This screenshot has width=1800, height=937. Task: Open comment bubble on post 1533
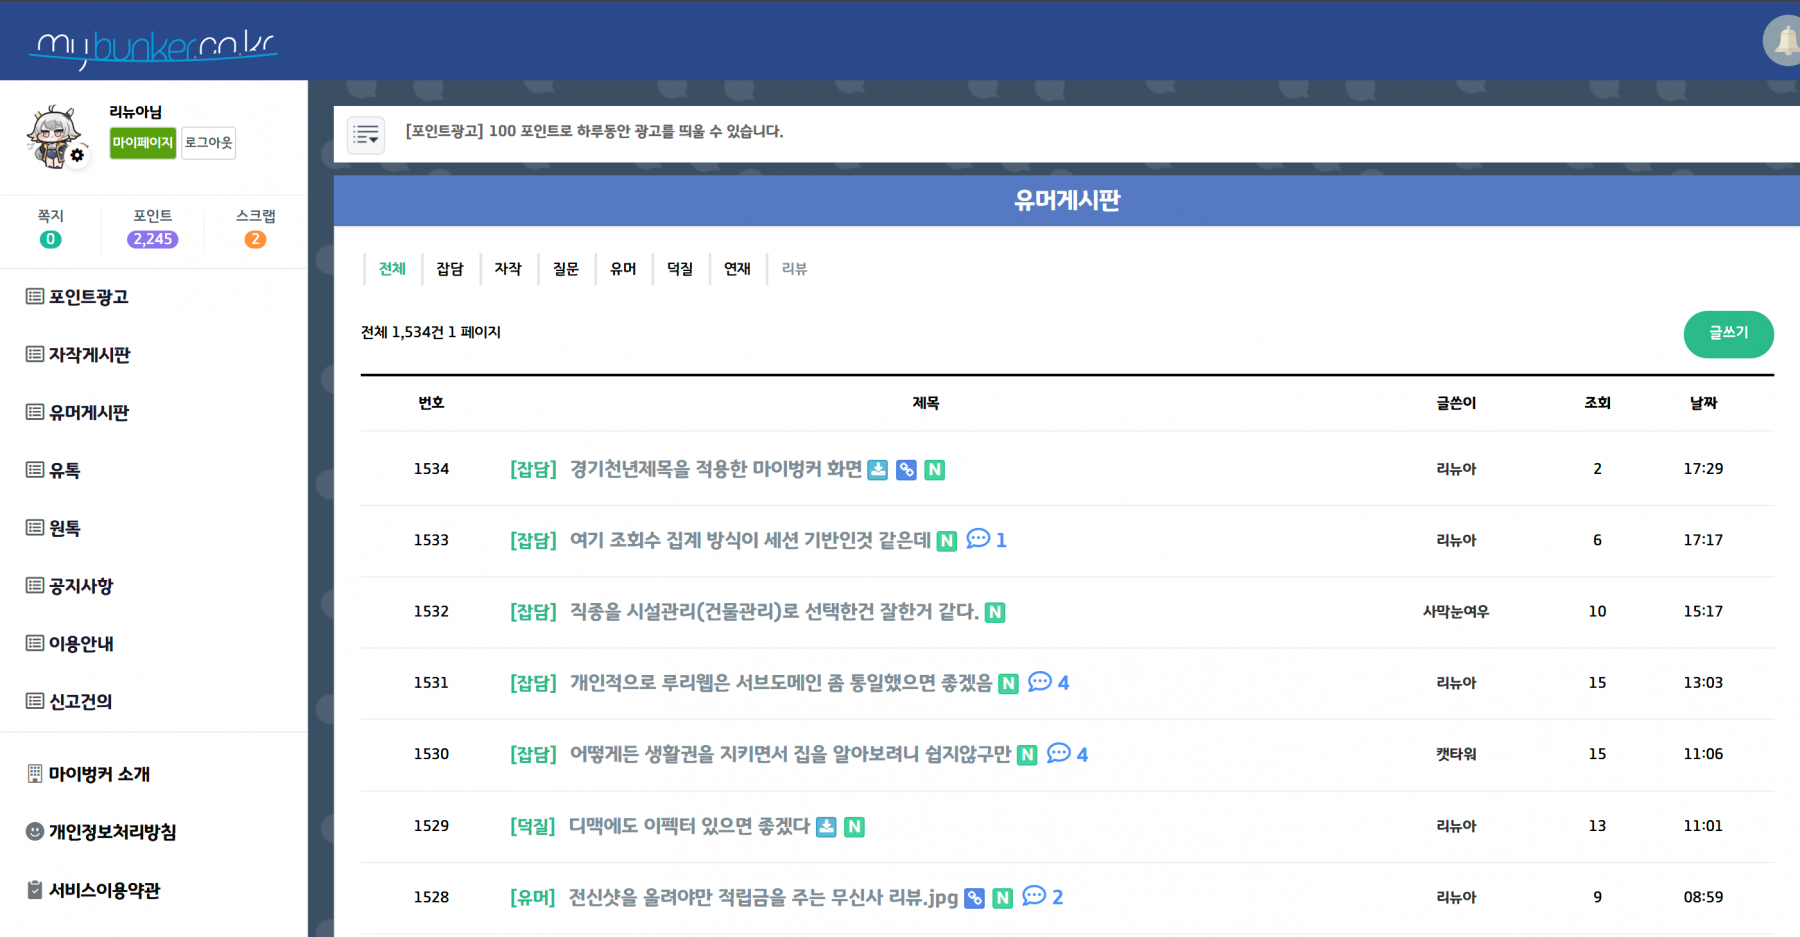tap(978, 539)
